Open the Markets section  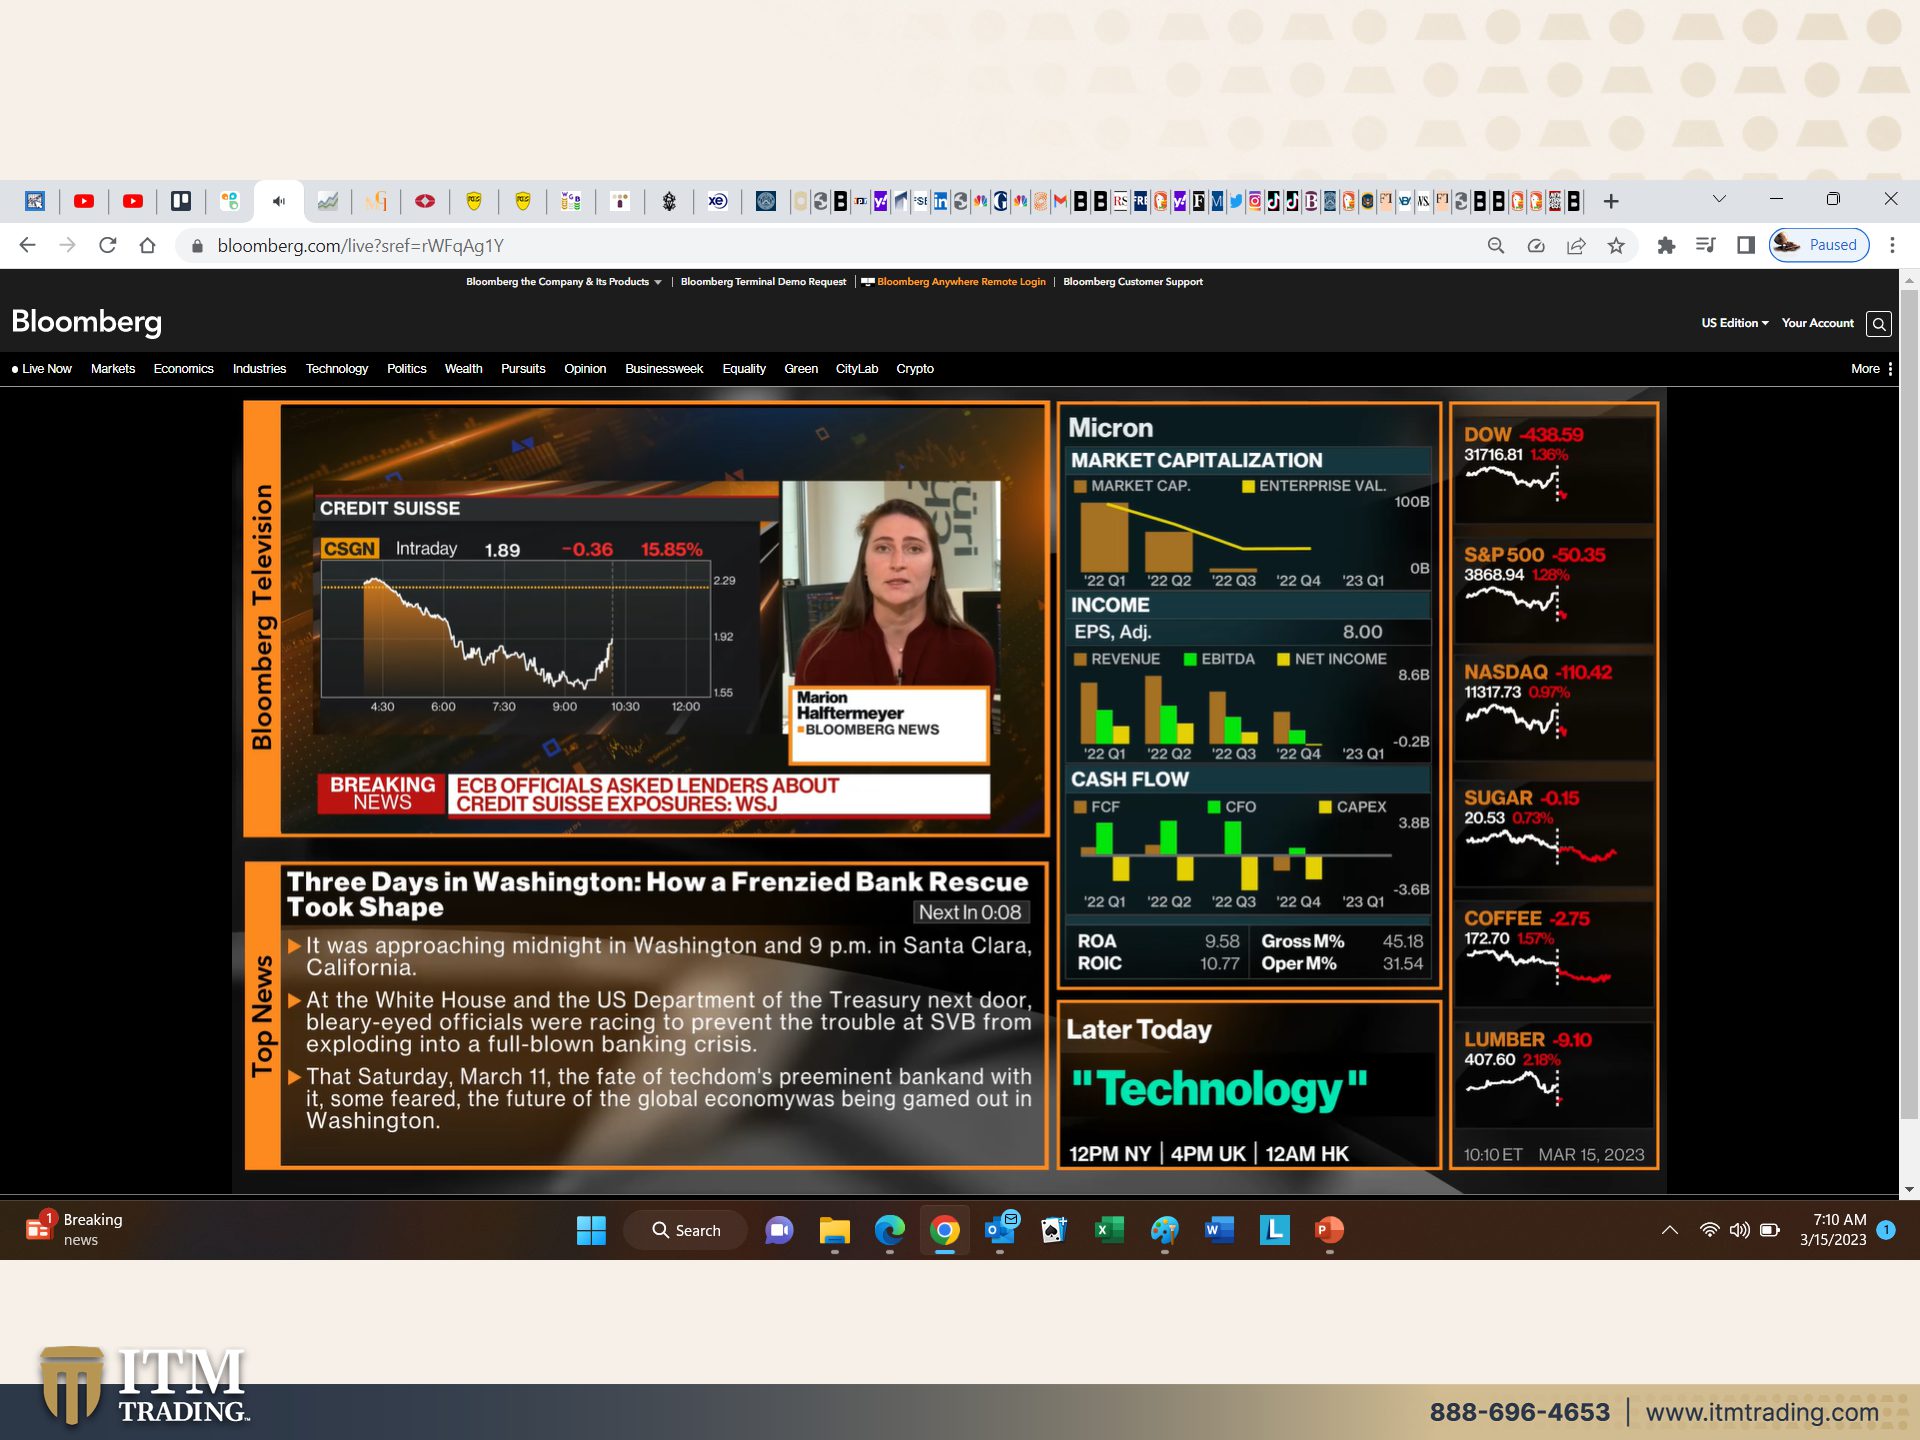[x=113, y=369]
